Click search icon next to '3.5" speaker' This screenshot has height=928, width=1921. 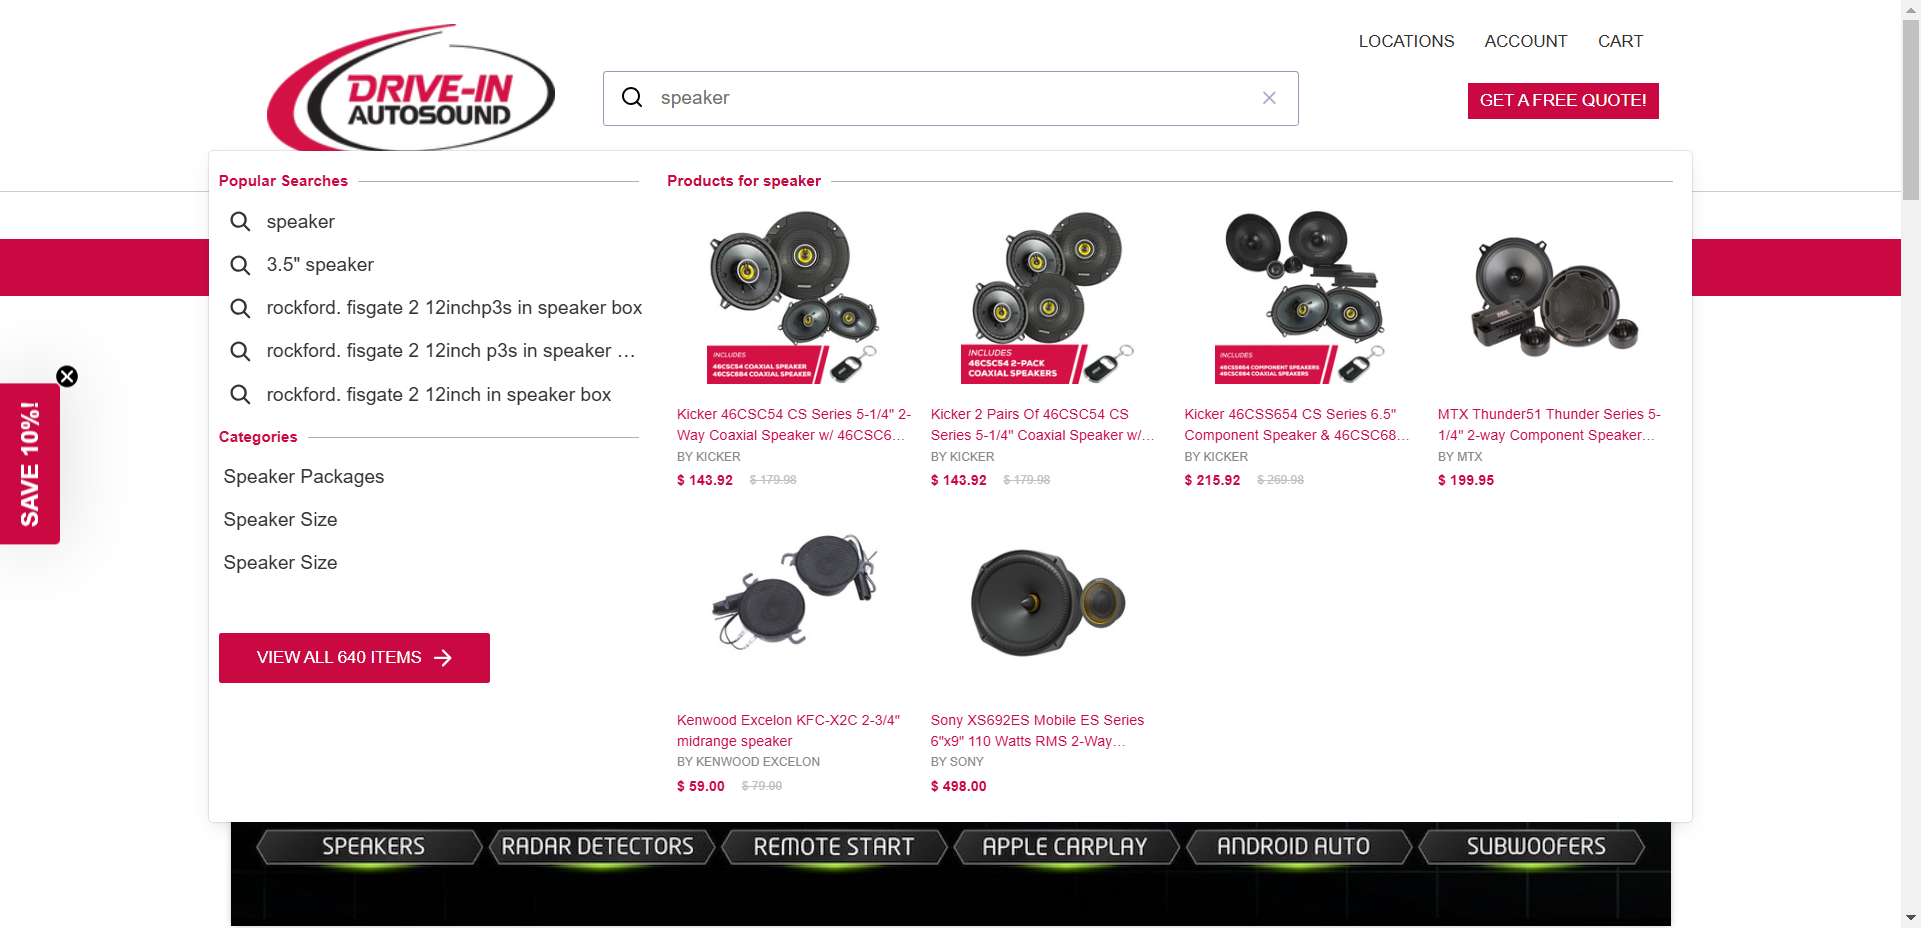(x=240, y=265)
